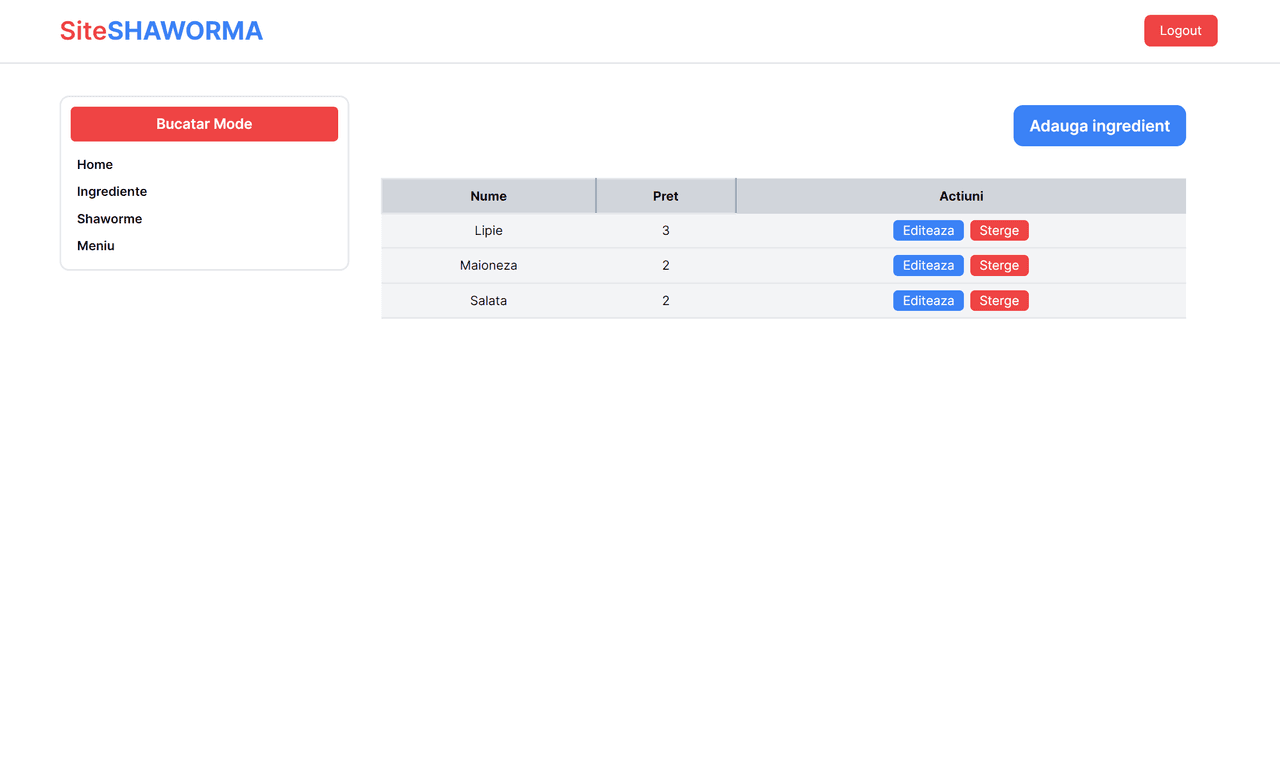
Task: Click the Adauga ingredient button
Action: [1099, 126]
